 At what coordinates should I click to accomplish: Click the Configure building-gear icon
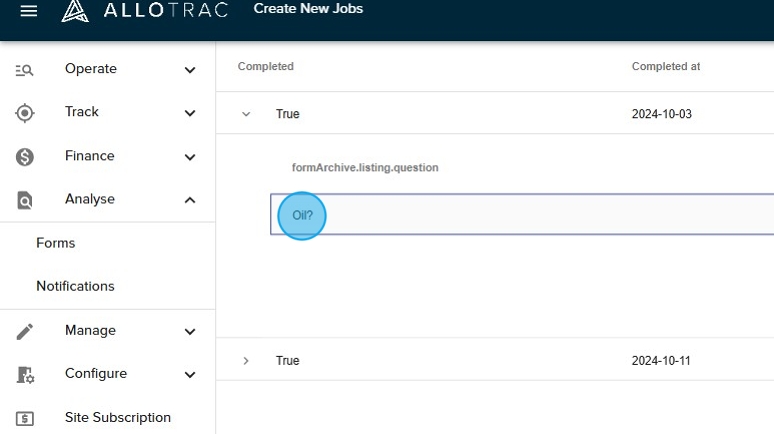25,375
